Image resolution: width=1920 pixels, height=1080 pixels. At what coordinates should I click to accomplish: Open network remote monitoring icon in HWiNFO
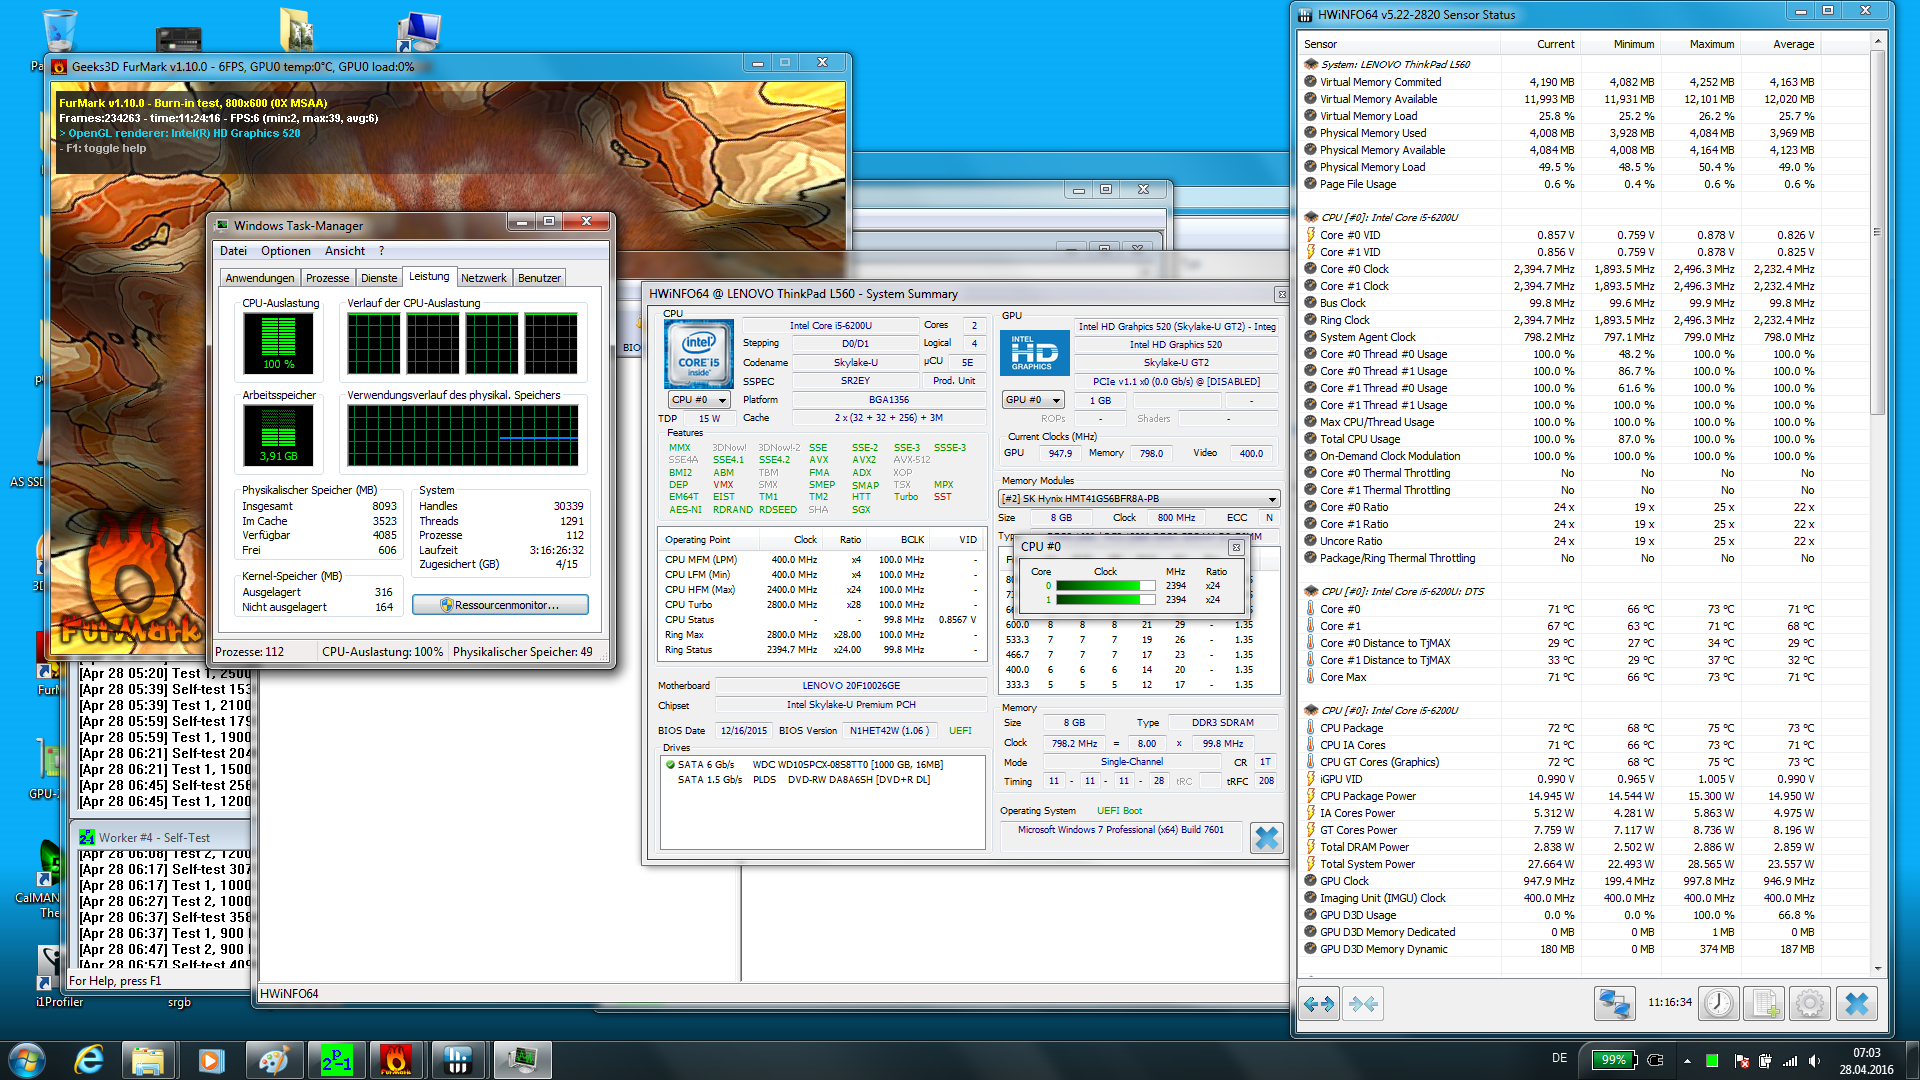click(1613, 1003)
